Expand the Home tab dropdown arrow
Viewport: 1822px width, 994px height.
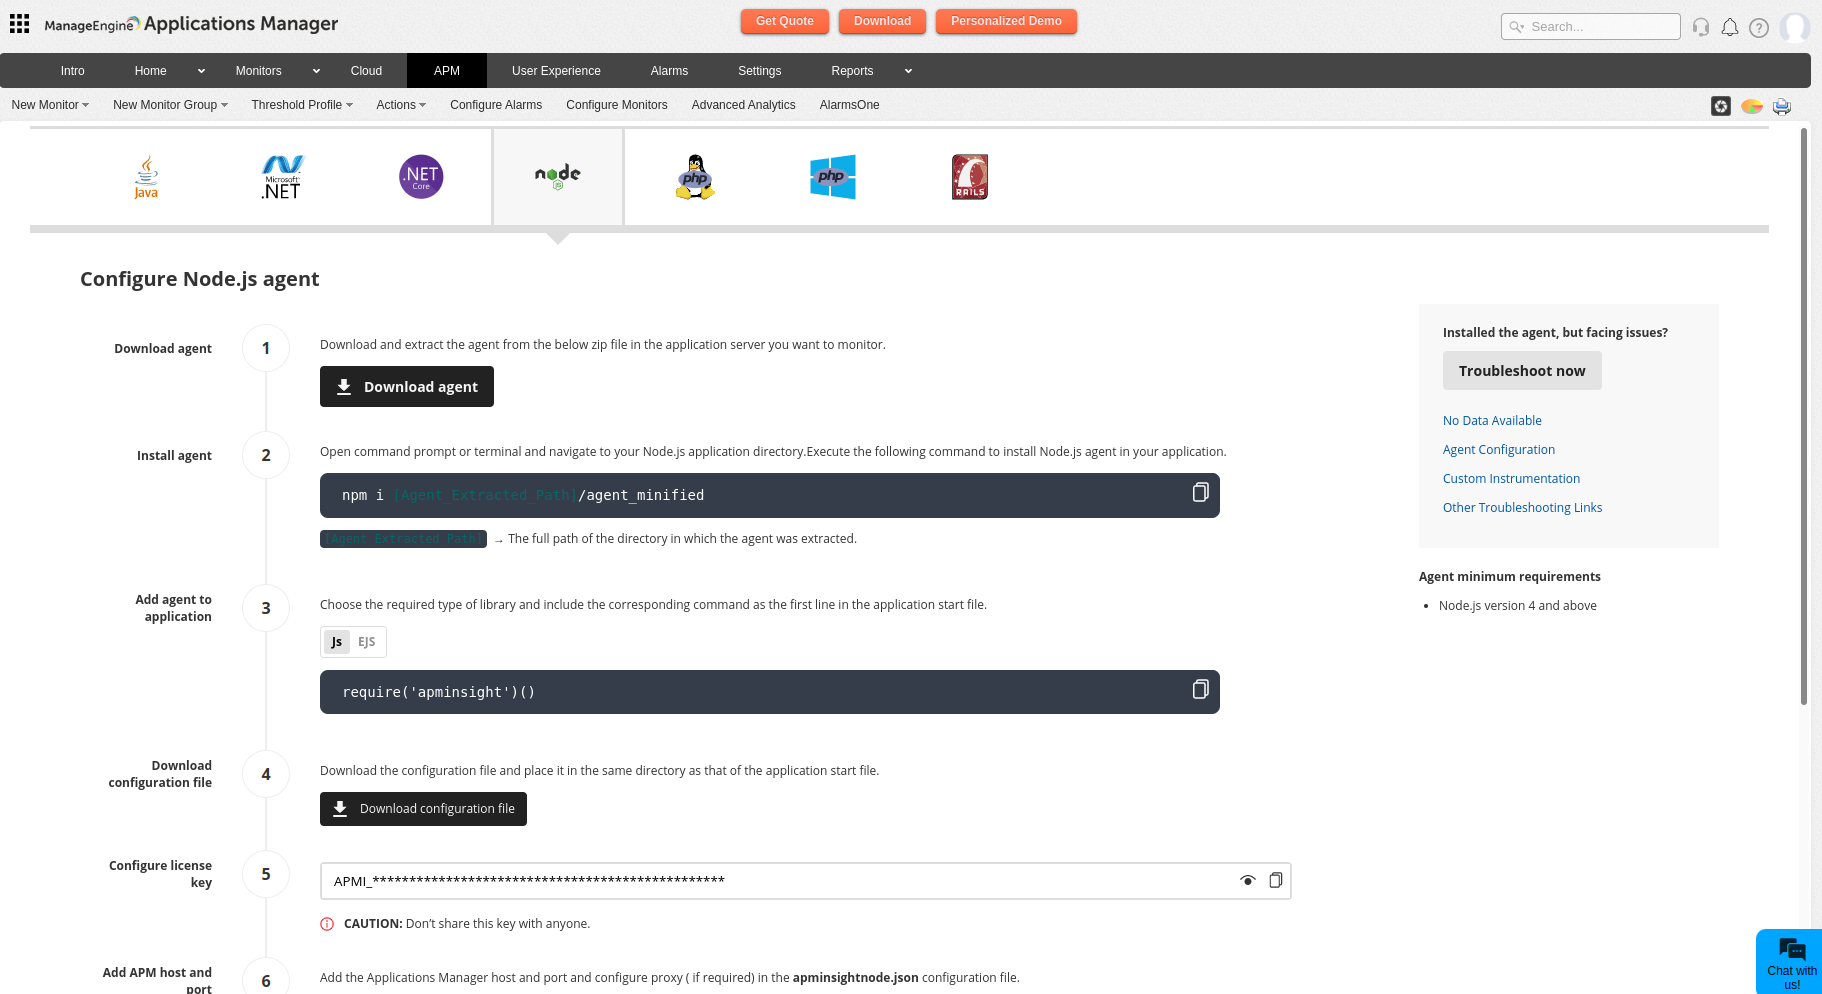coord(201,71)
